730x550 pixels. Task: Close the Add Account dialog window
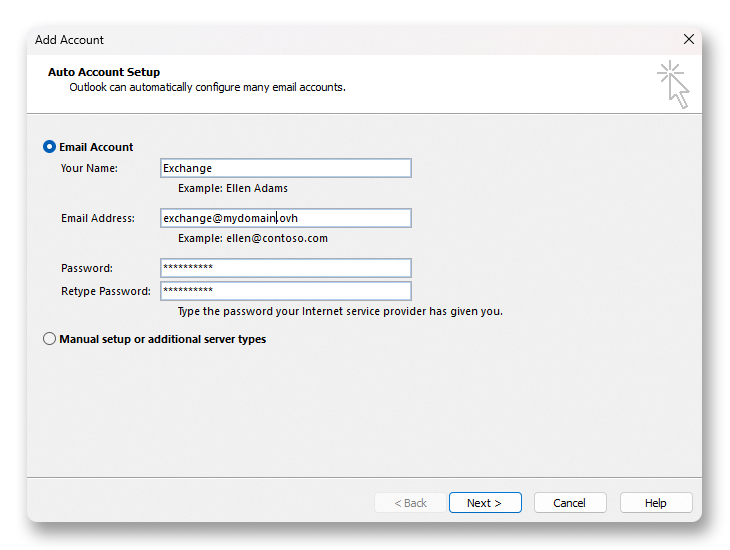[688, 40]
